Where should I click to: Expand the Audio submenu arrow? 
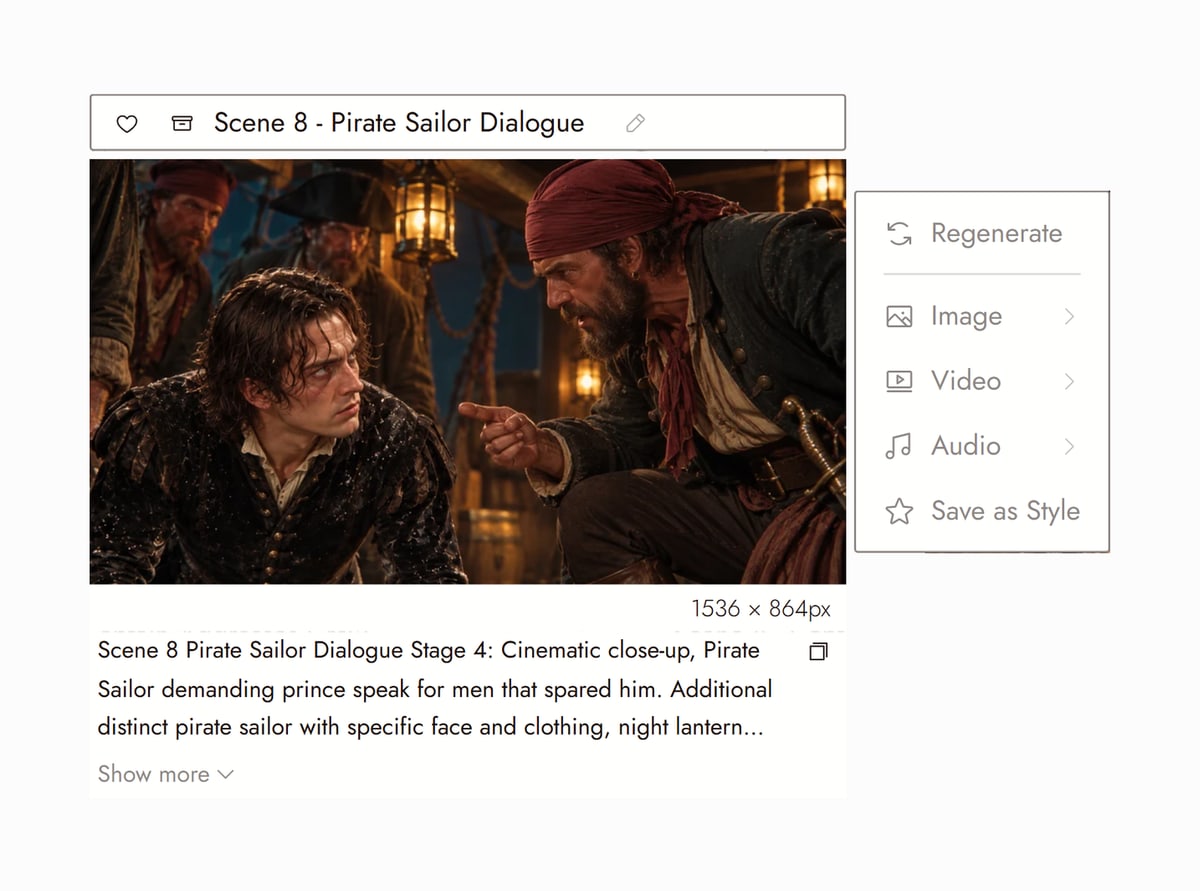click(x=1069, y=446)
